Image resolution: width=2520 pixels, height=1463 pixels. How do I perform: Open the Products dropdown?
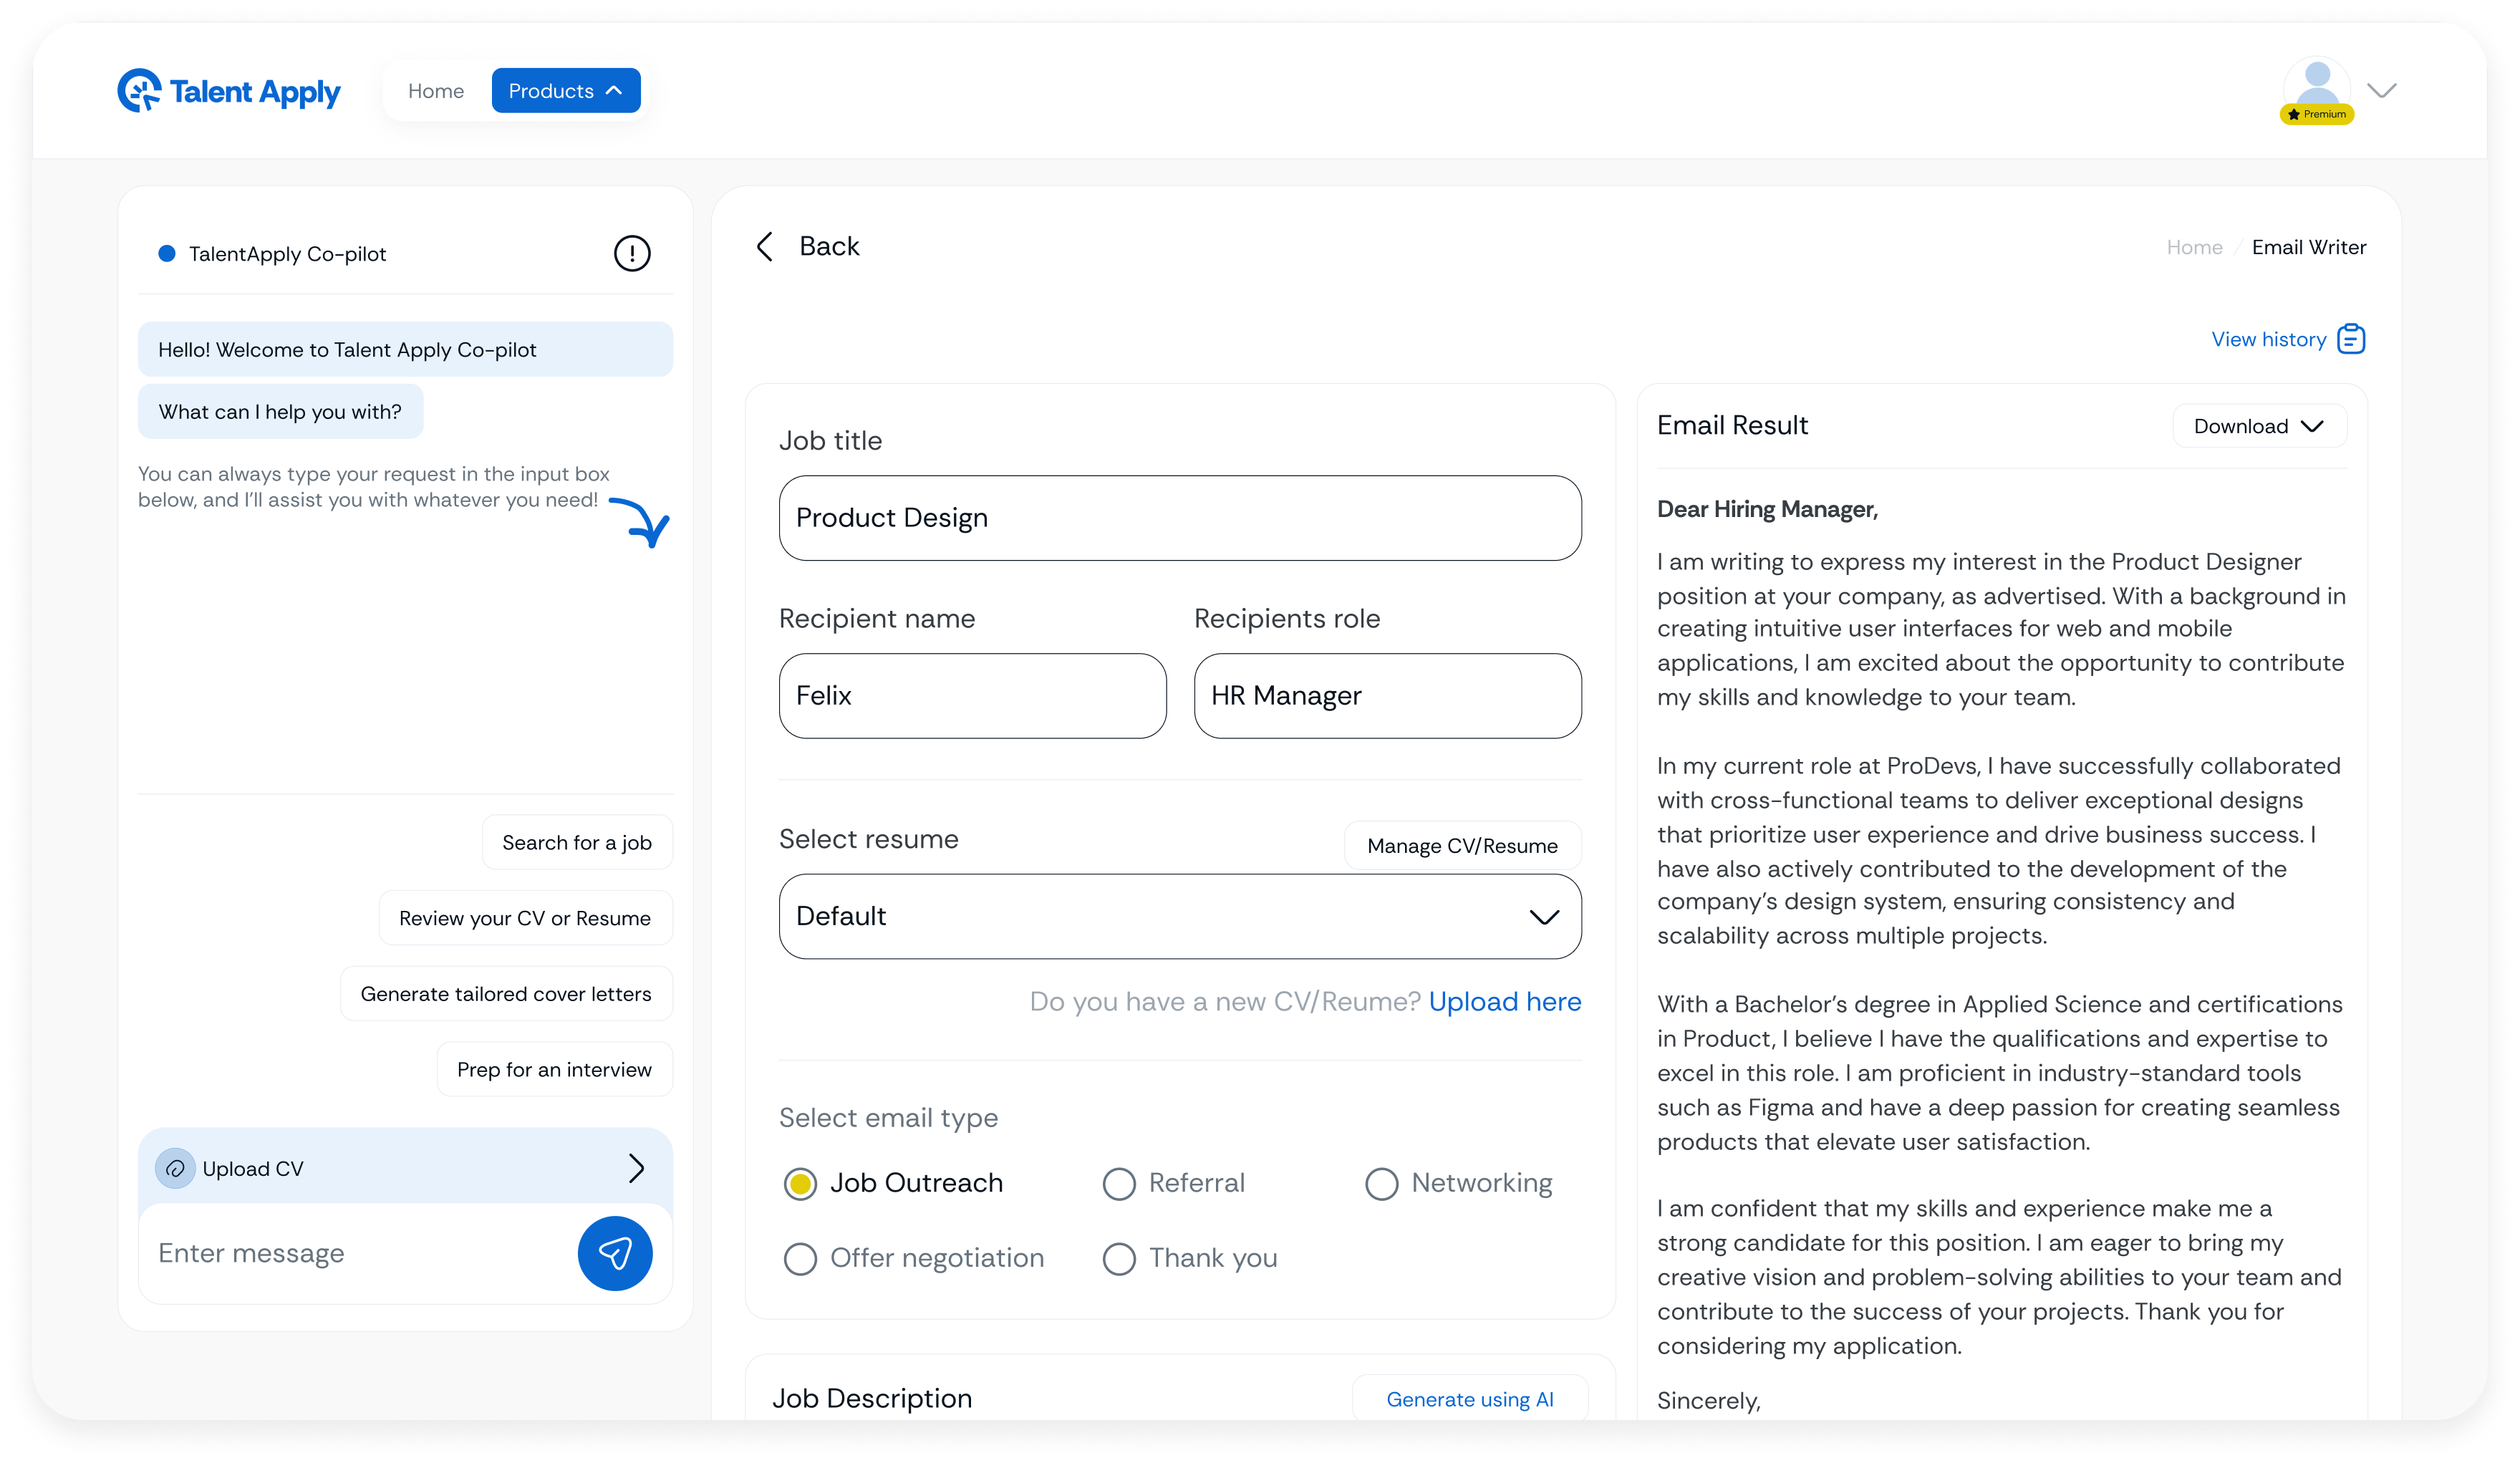click(565, 90)
